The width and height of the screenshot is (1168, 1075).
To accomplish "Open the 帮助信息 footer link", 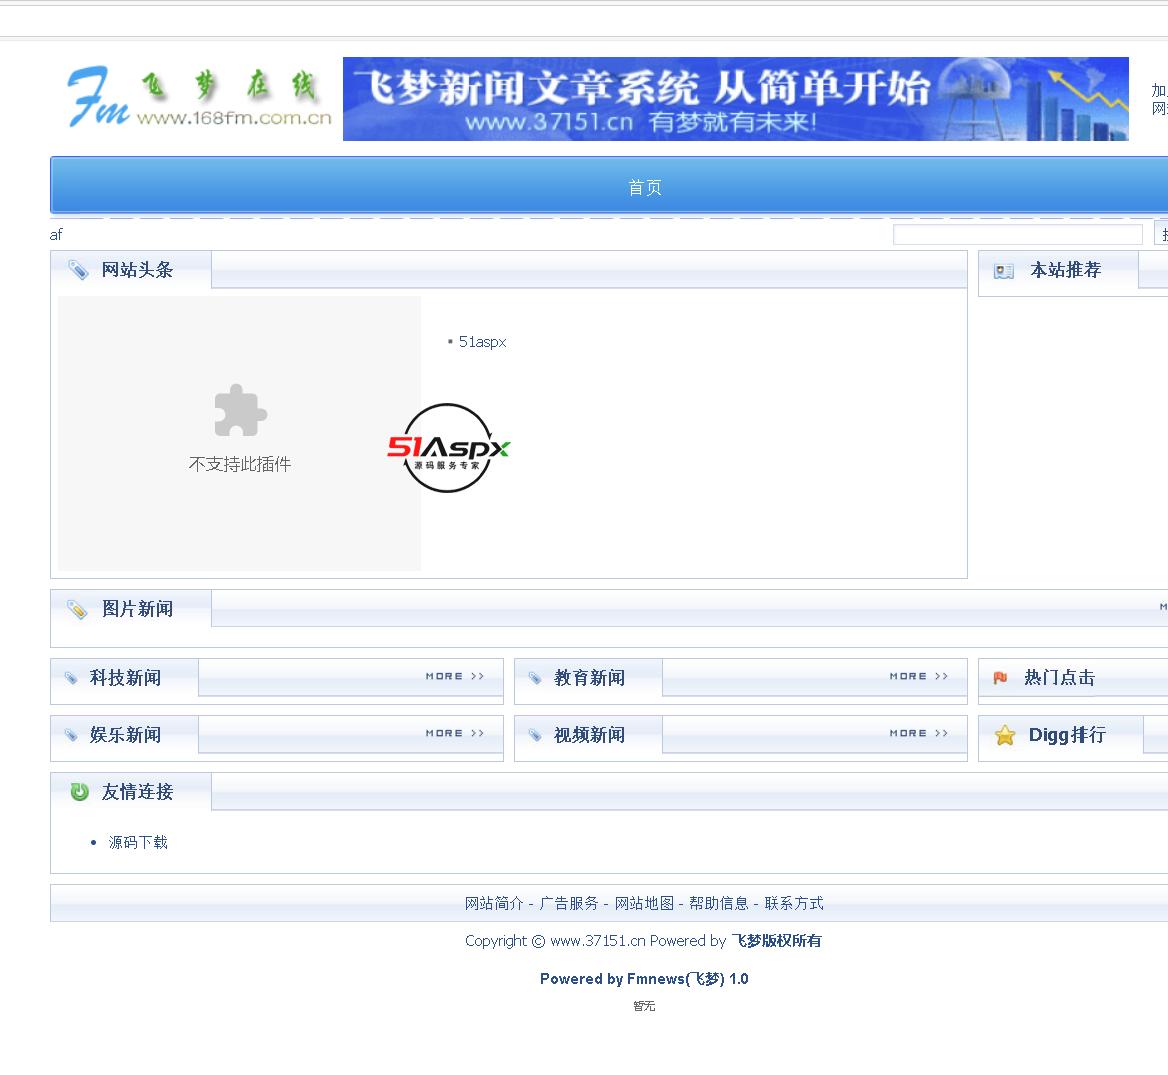I will [x=719, y=903].
